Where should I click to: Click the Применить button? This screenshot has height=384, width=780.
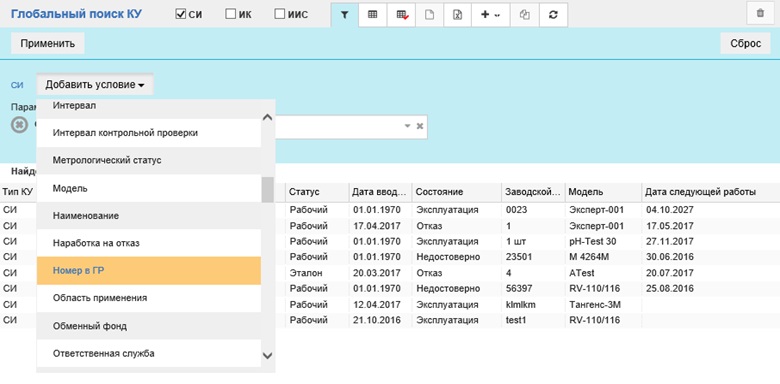48,43
